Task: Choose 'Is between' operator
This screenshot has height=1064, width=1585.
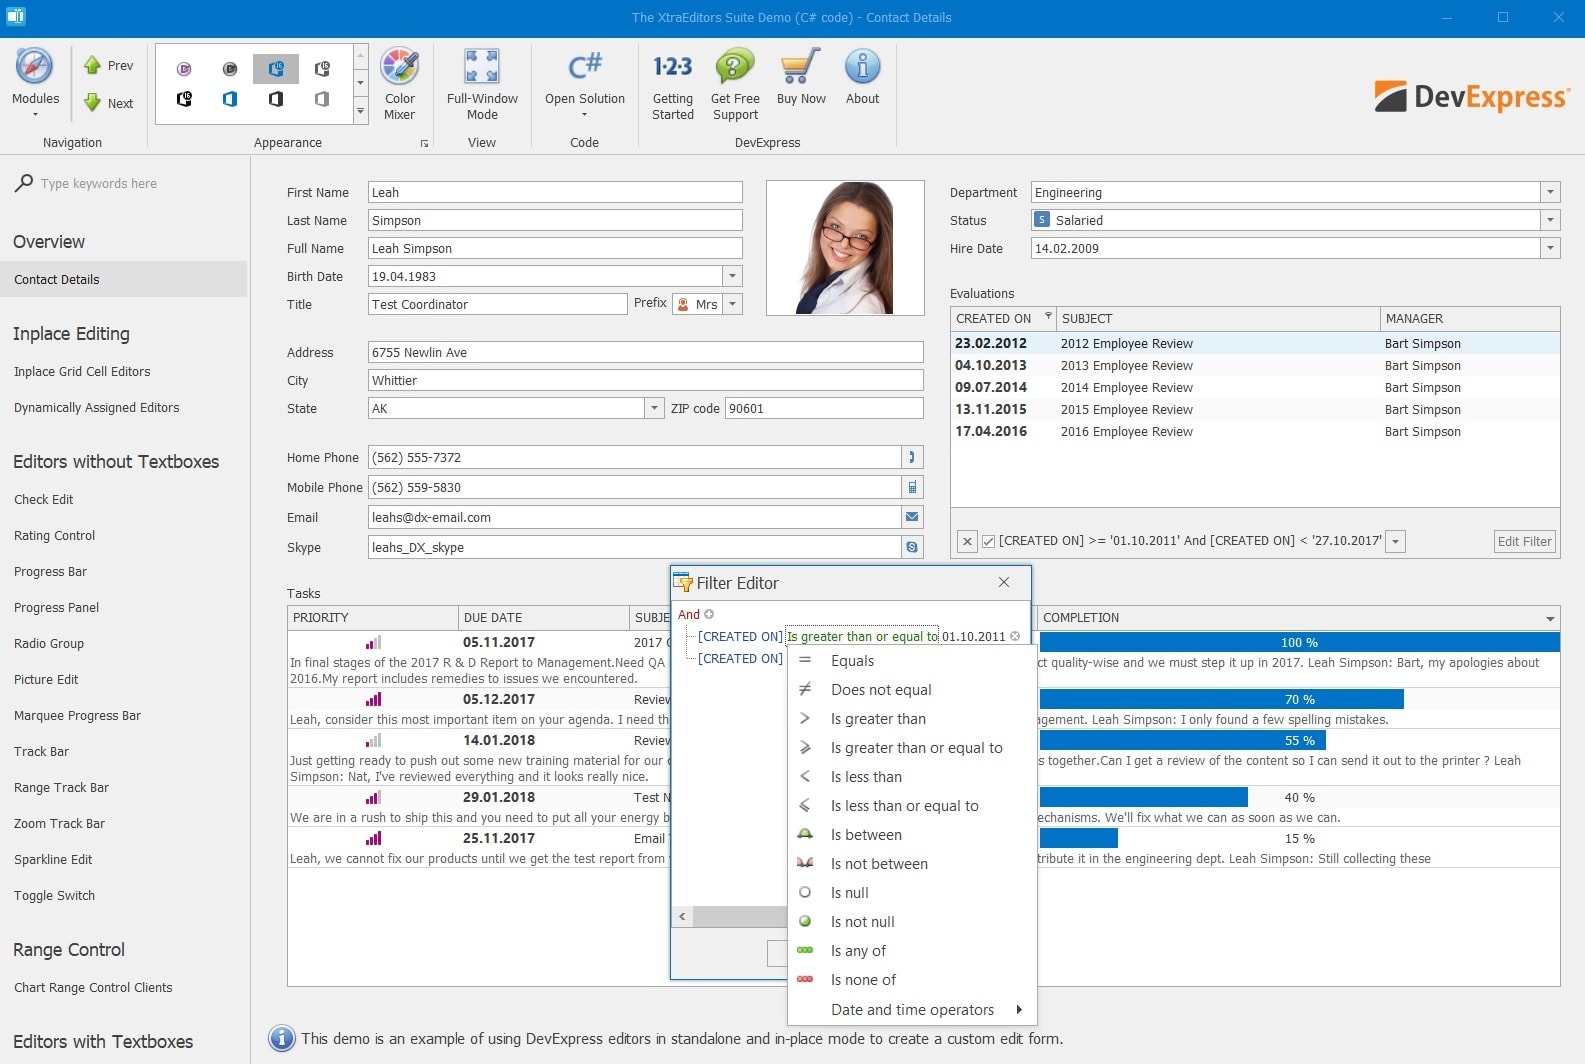Action: [x=866, y=835]
